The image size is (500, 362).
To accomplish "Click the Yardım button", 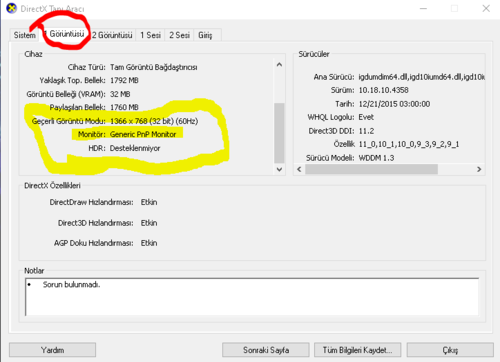I will pyautogui.click(x=52, y=350).
